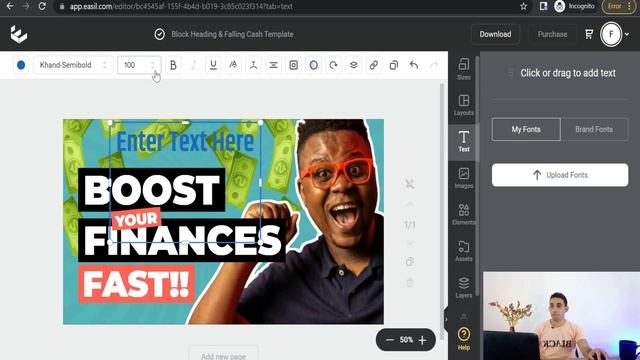Click the page down chevron beside canvas
The width and height of the screenshot is (640, 360).
[x=410, y=243]
